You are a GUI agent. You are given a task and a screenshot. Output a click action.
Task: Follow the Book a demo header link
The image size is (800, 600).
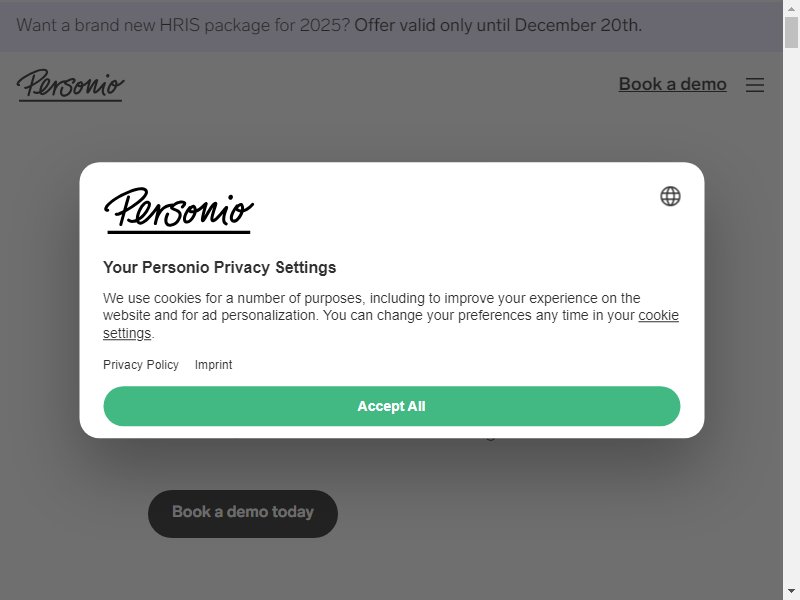672,84
